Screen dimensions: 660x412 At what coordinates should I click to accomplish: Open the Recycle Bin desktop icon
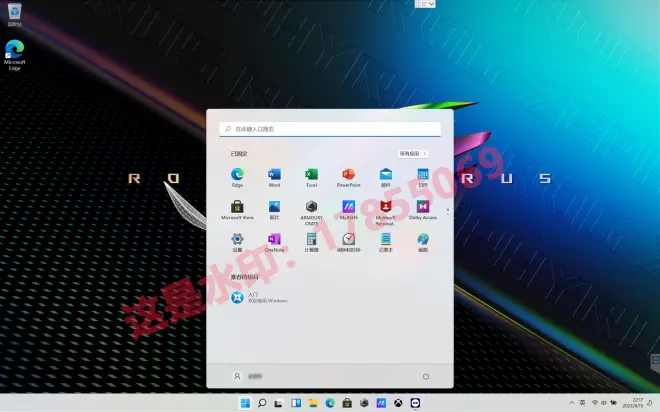pos(14,13)
